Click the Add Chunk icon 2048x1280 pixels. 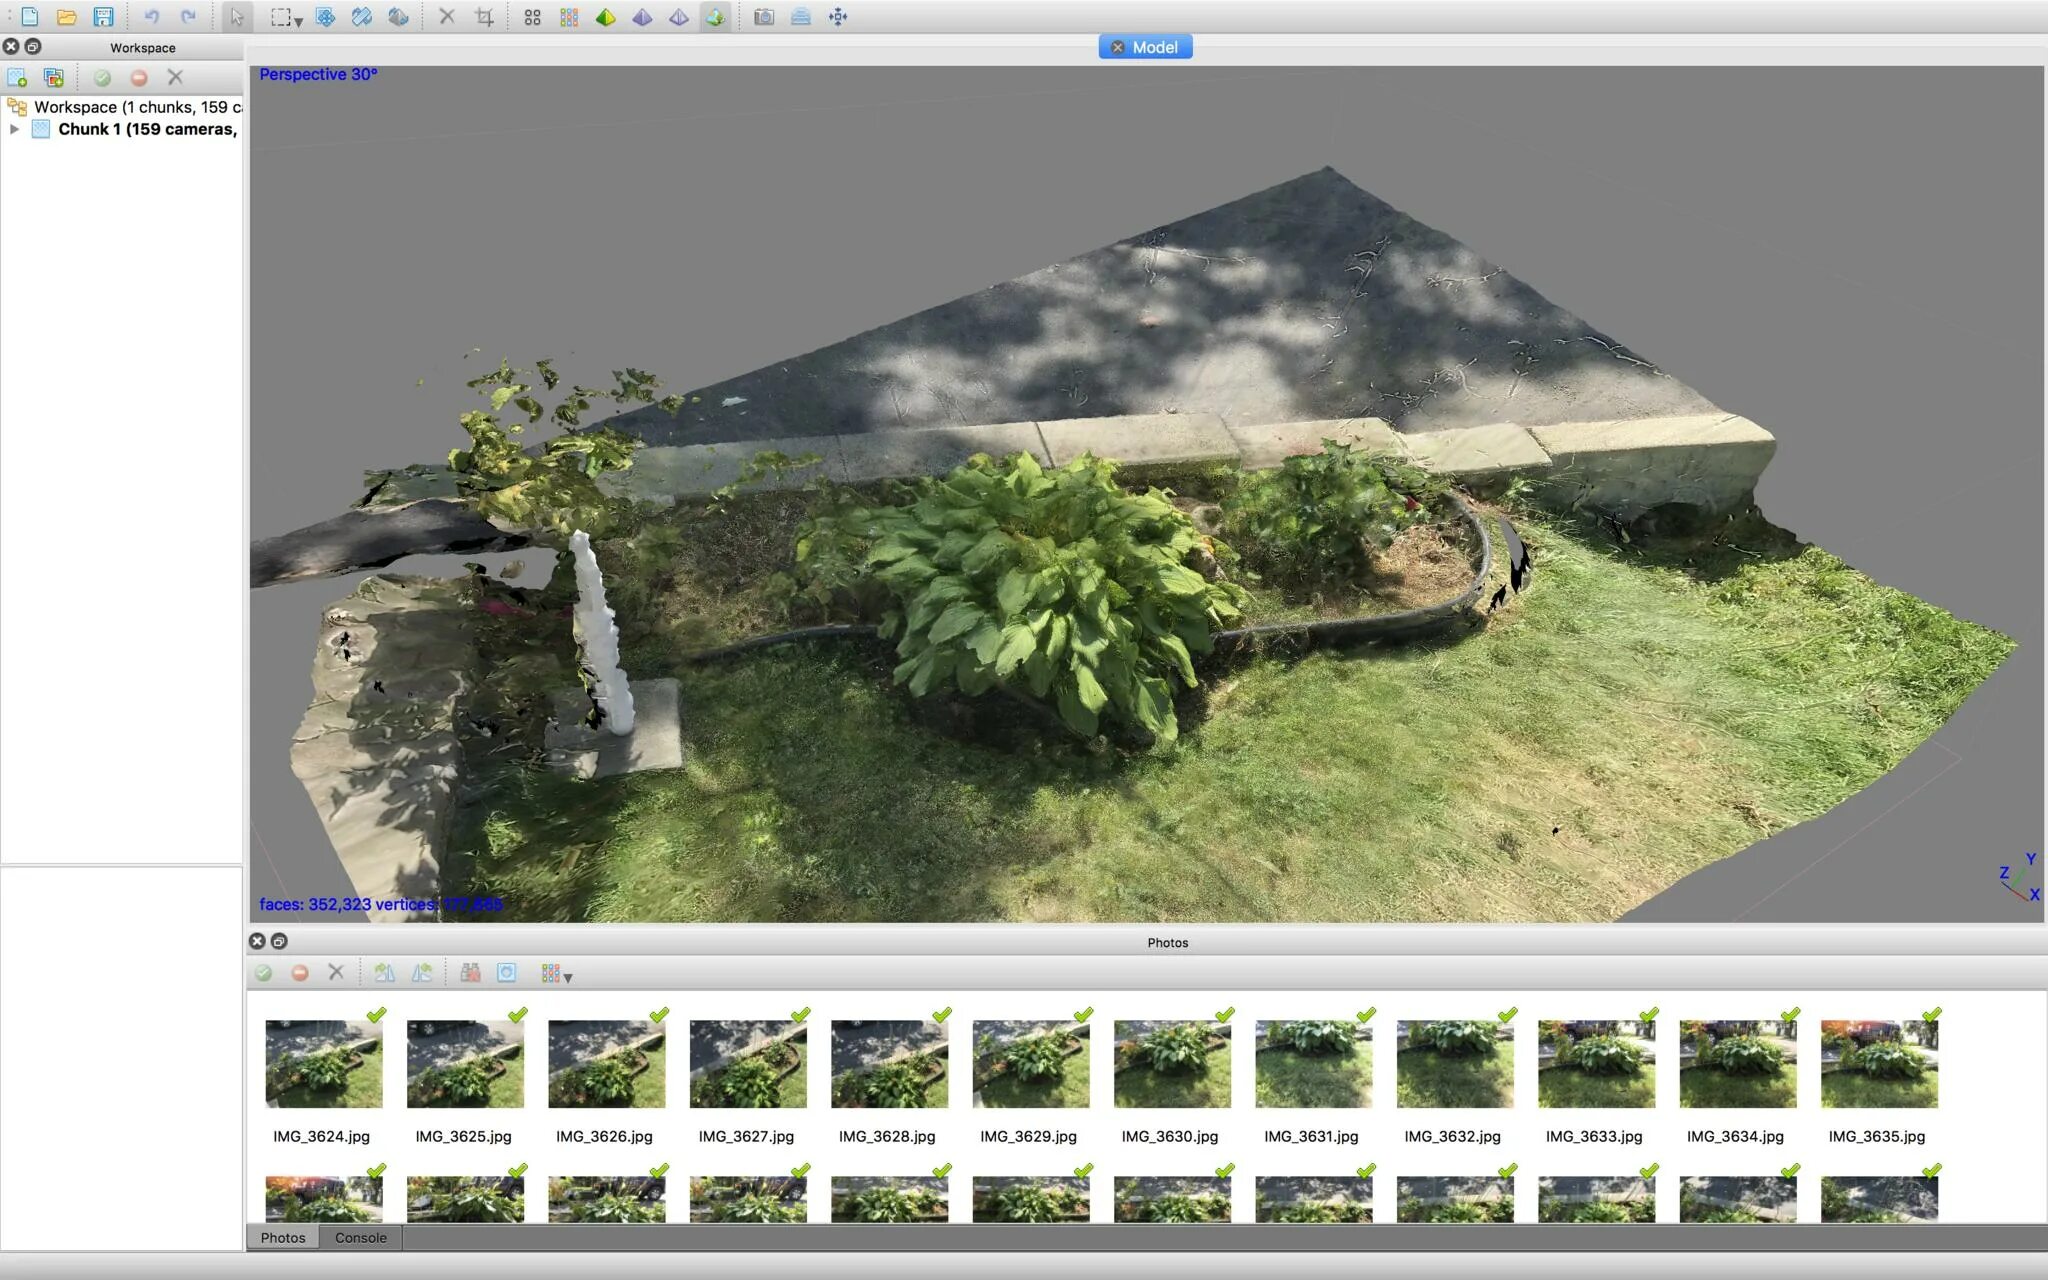tap(17, 77)
